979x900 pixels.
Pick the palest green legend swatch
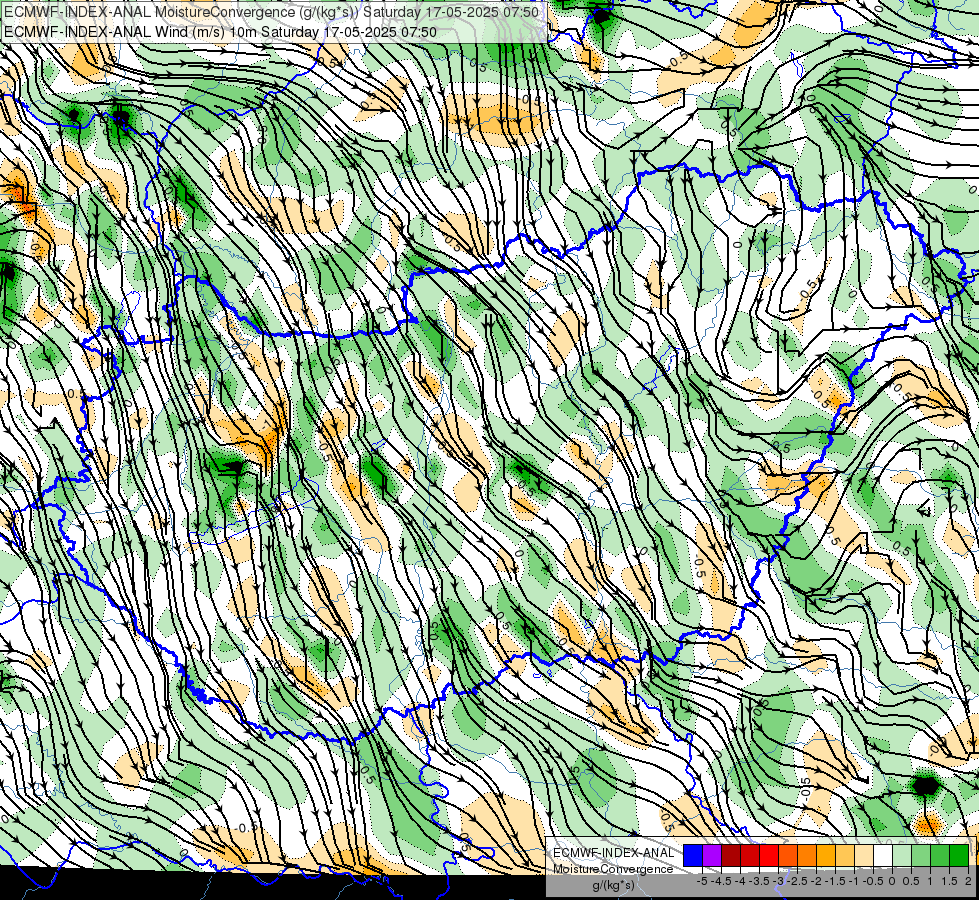[x=902, y=855]
